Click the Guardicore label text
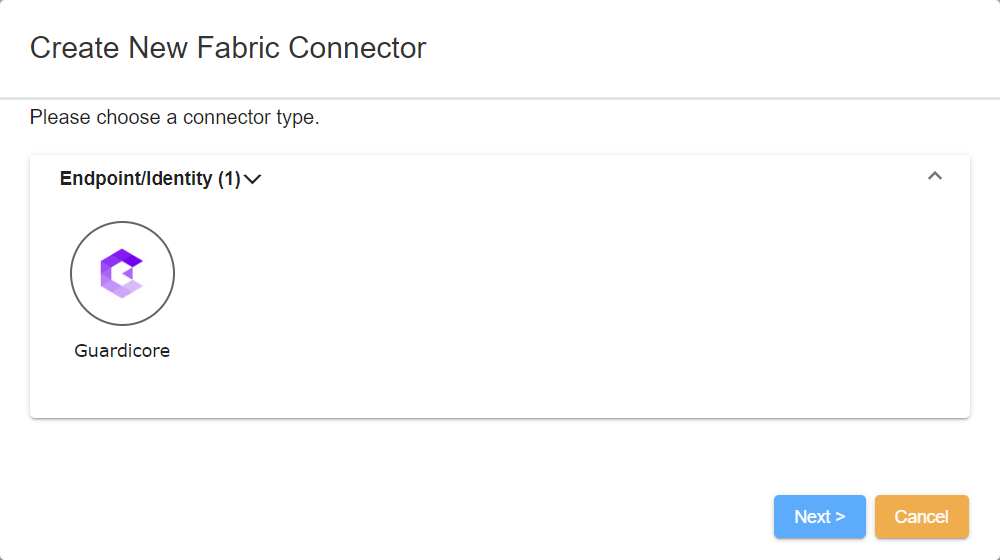 pyautogui.click(x=122, y=351)
